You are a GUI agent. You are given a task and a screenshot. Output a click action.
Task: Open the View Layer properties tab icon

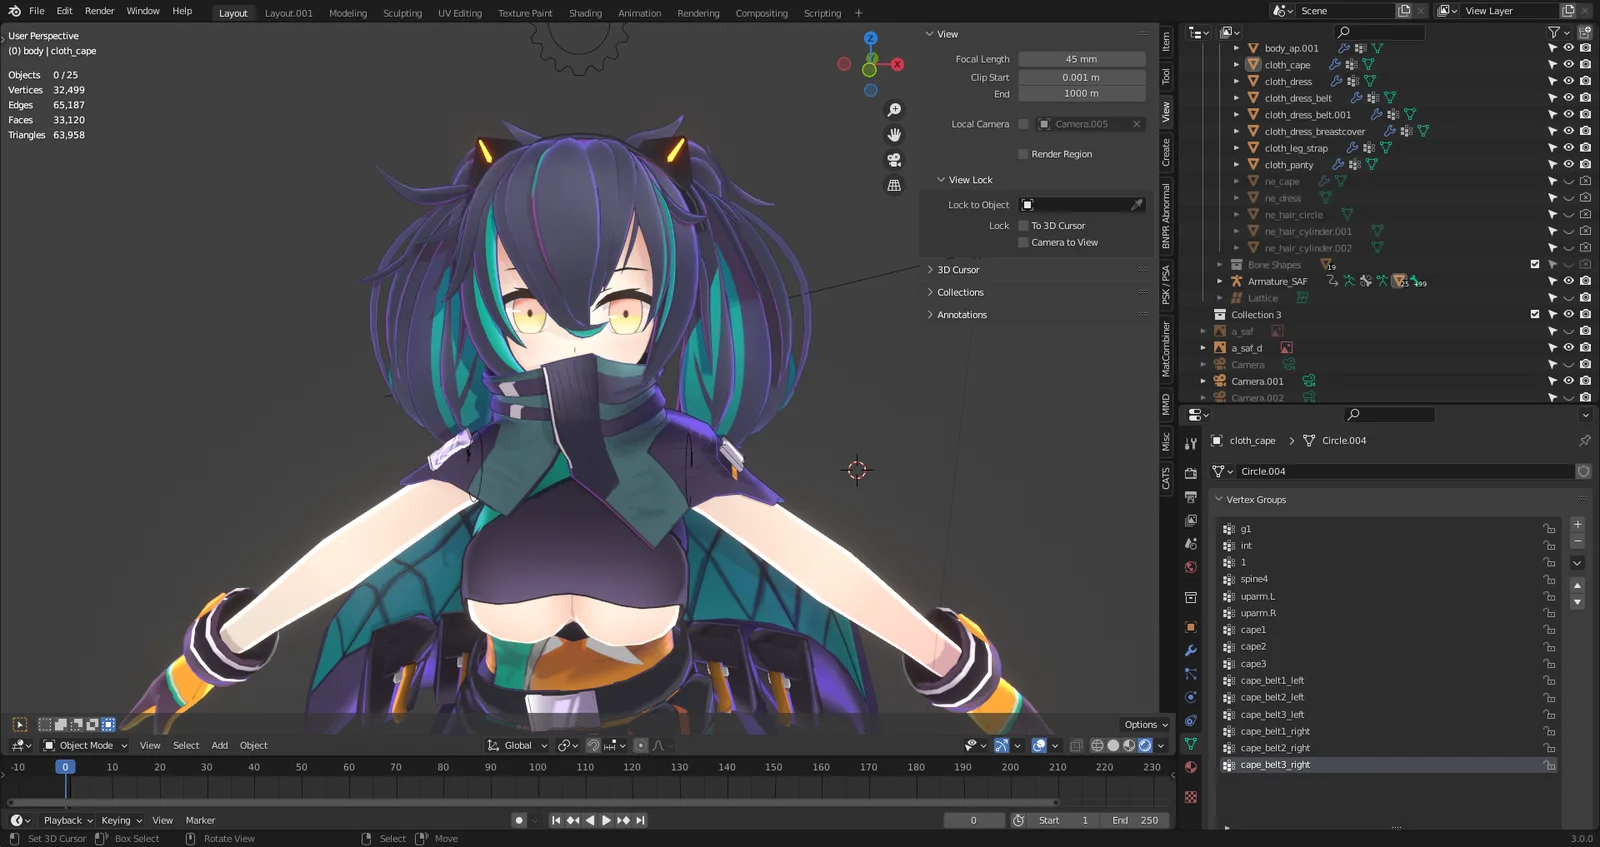(x=1191, y=521)
